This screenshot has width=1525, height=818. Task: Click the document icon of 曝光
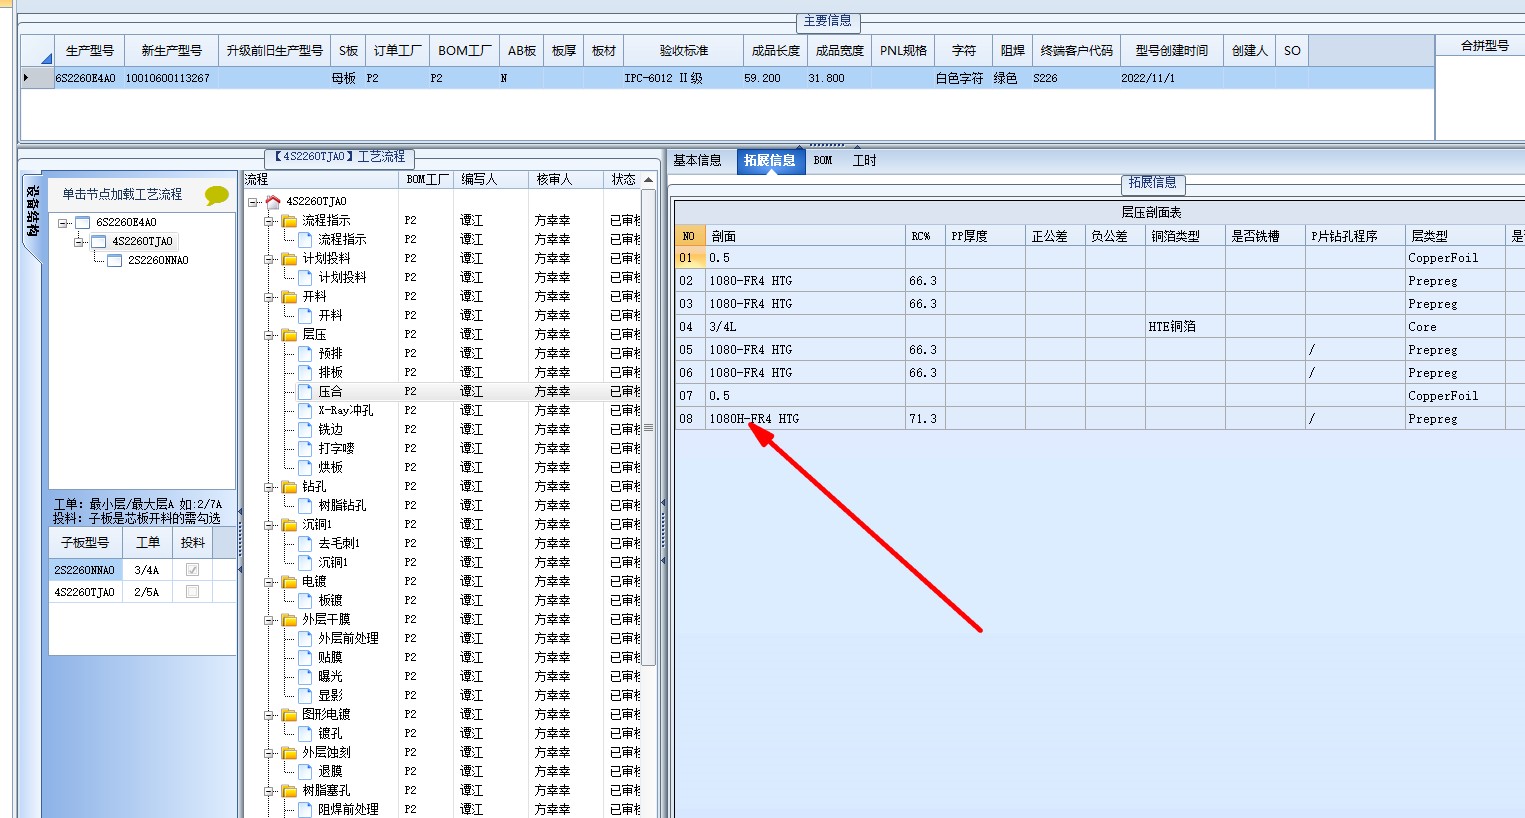[x=306, y=677]
